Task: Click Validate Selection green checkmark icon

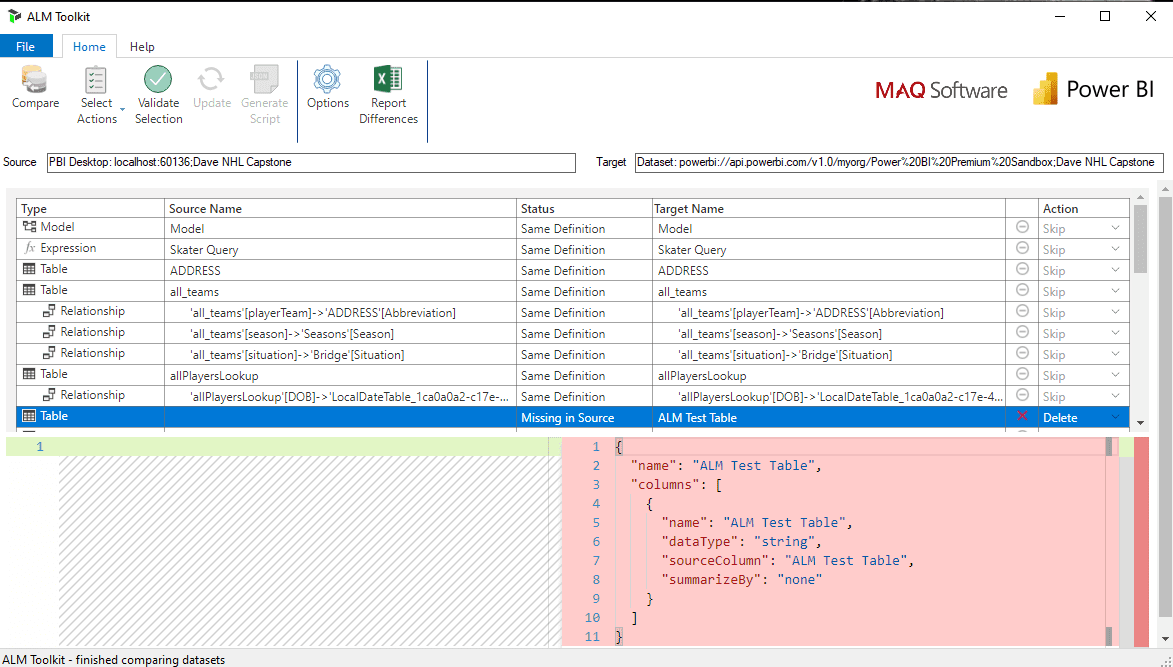Action: point(158,79)
